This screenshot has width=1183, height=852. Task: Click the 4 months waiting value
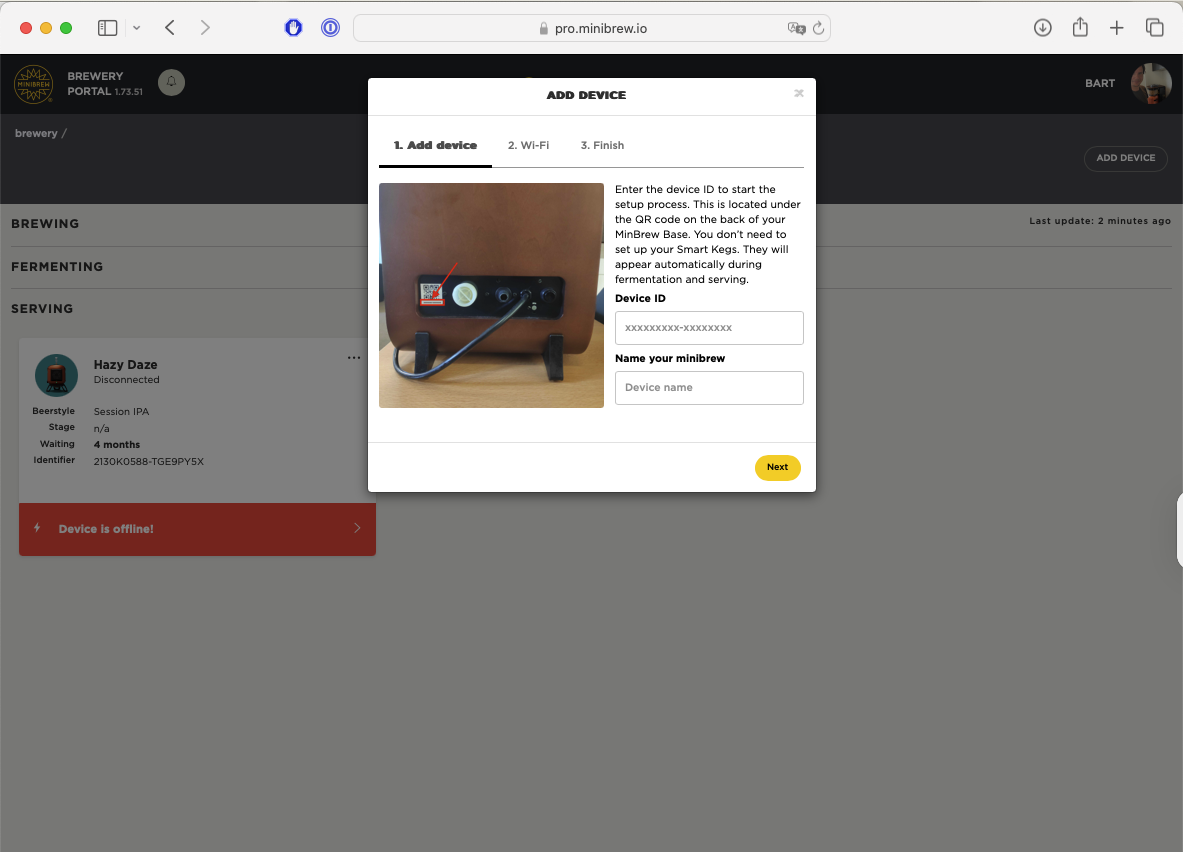coord(117,445)
